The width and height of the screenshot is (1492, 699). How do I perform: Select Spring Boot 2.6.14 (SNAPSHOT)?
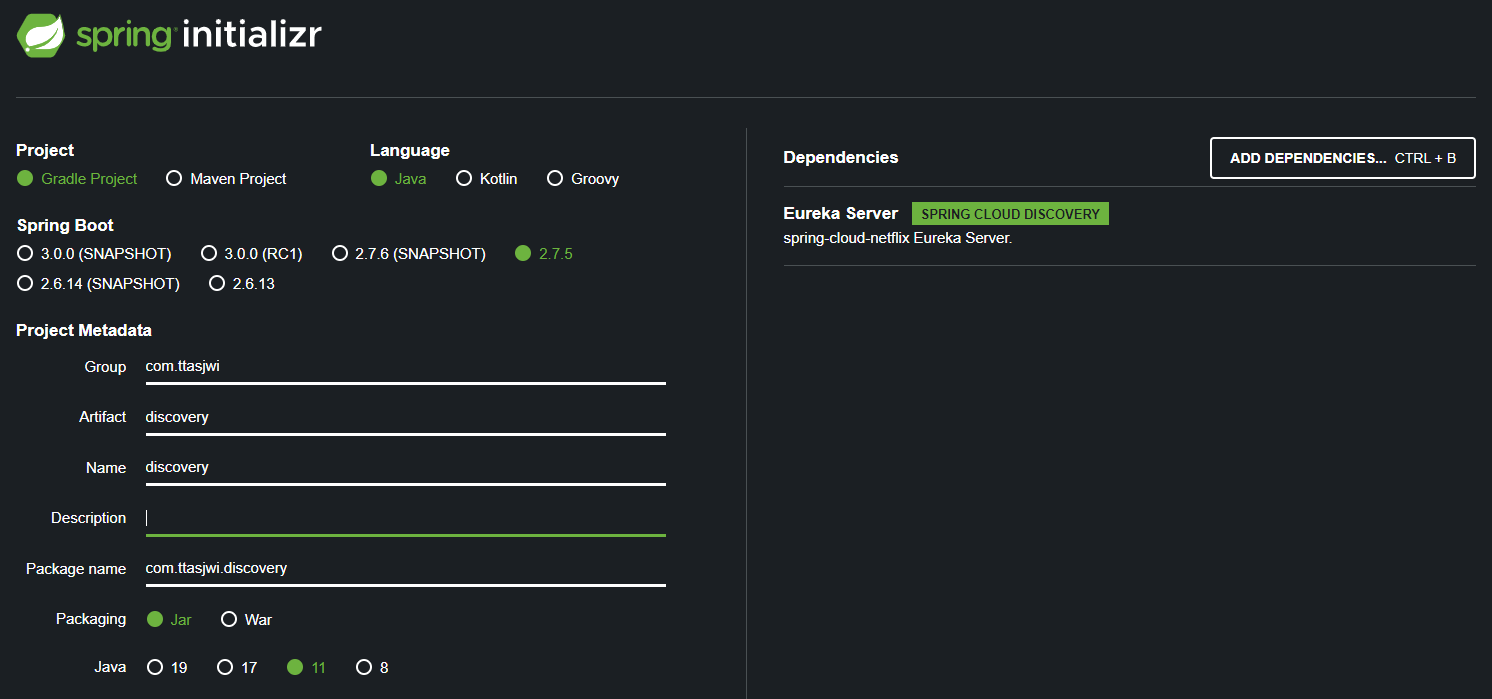[x=98, y=284]
